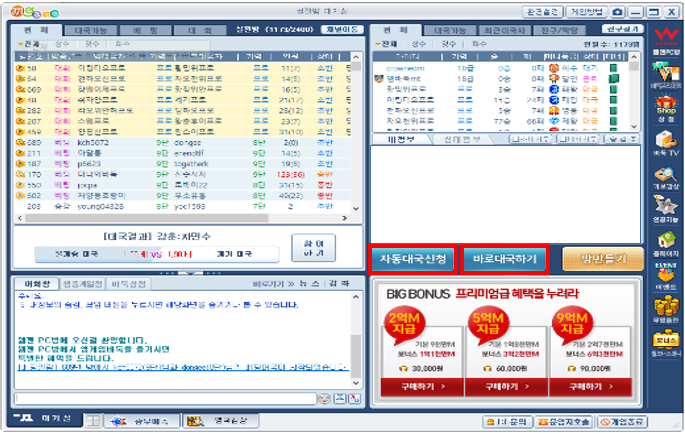Click the gold coins 무료충전 icon
Image resolution: width=685 pixels, height=434 pixels.
(x=666, y=309)
